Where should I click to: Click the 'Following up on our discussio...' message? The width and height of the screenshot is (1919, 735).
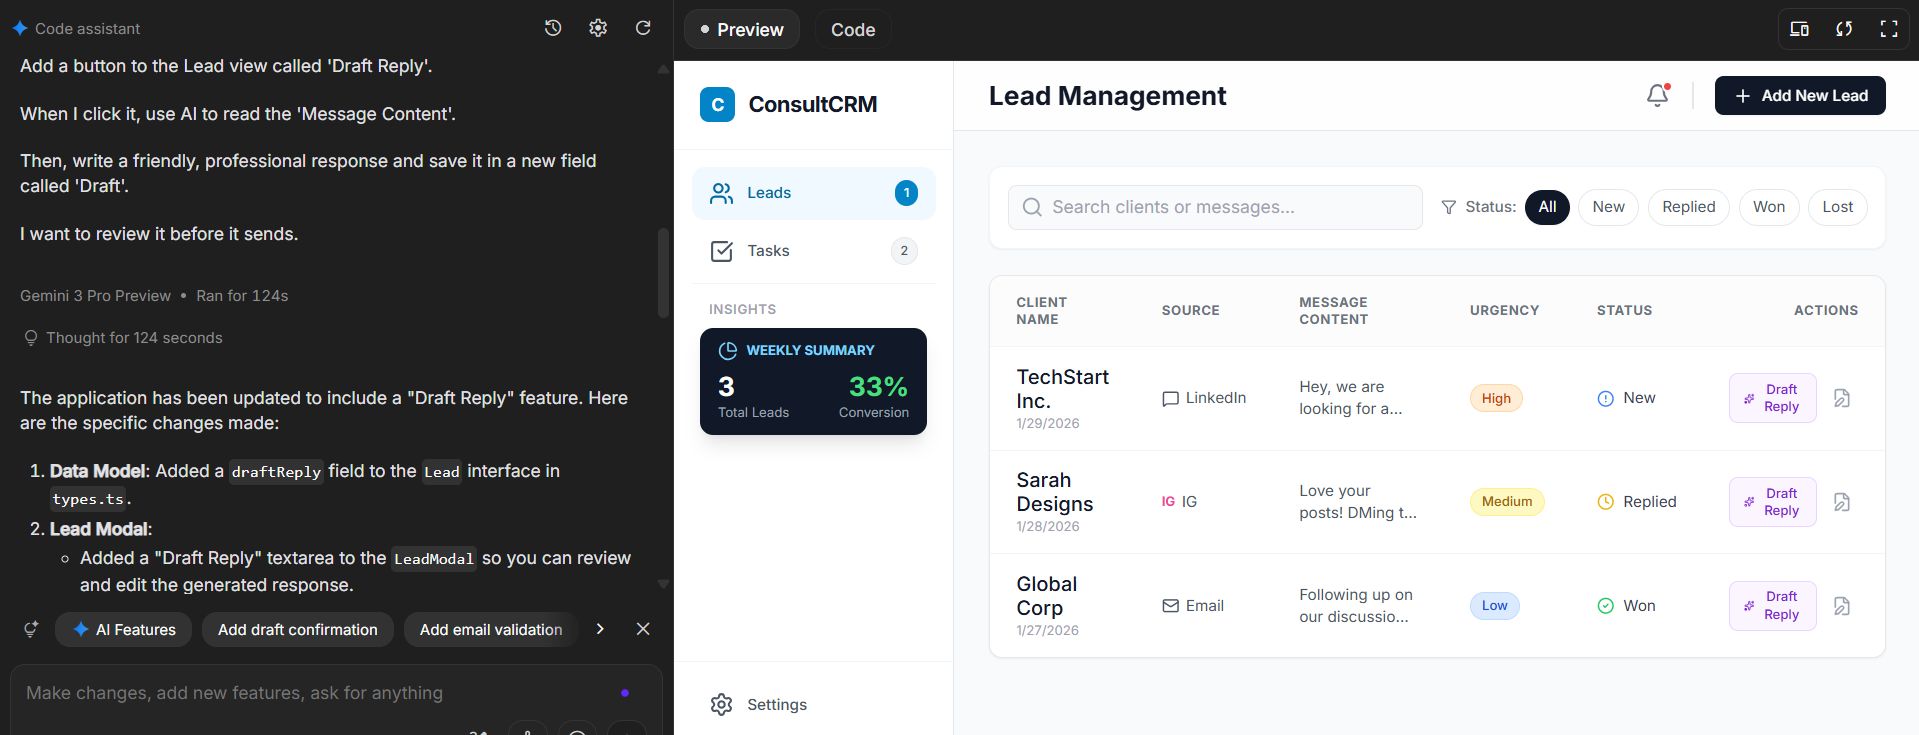pos(1356,606)
